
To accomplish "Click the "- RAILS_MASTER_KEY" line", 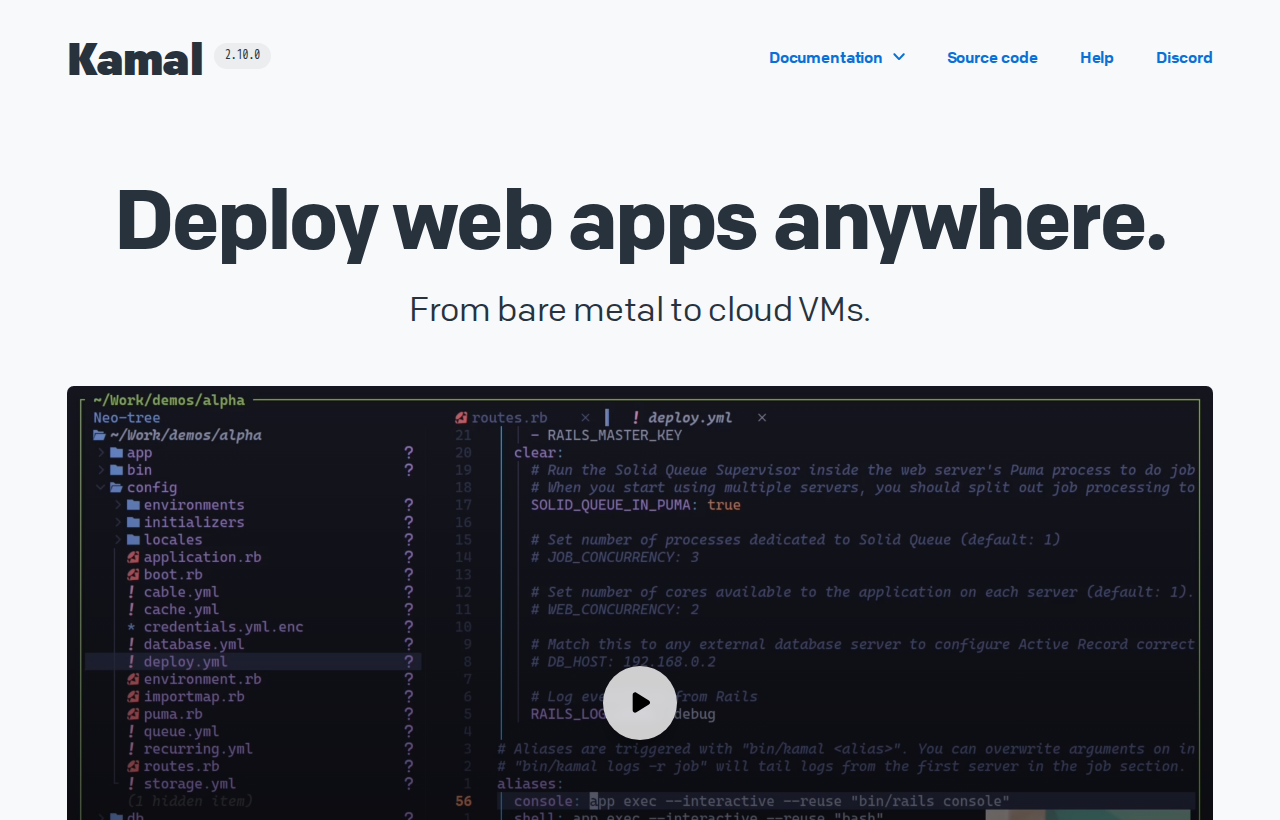I will 606,435.
